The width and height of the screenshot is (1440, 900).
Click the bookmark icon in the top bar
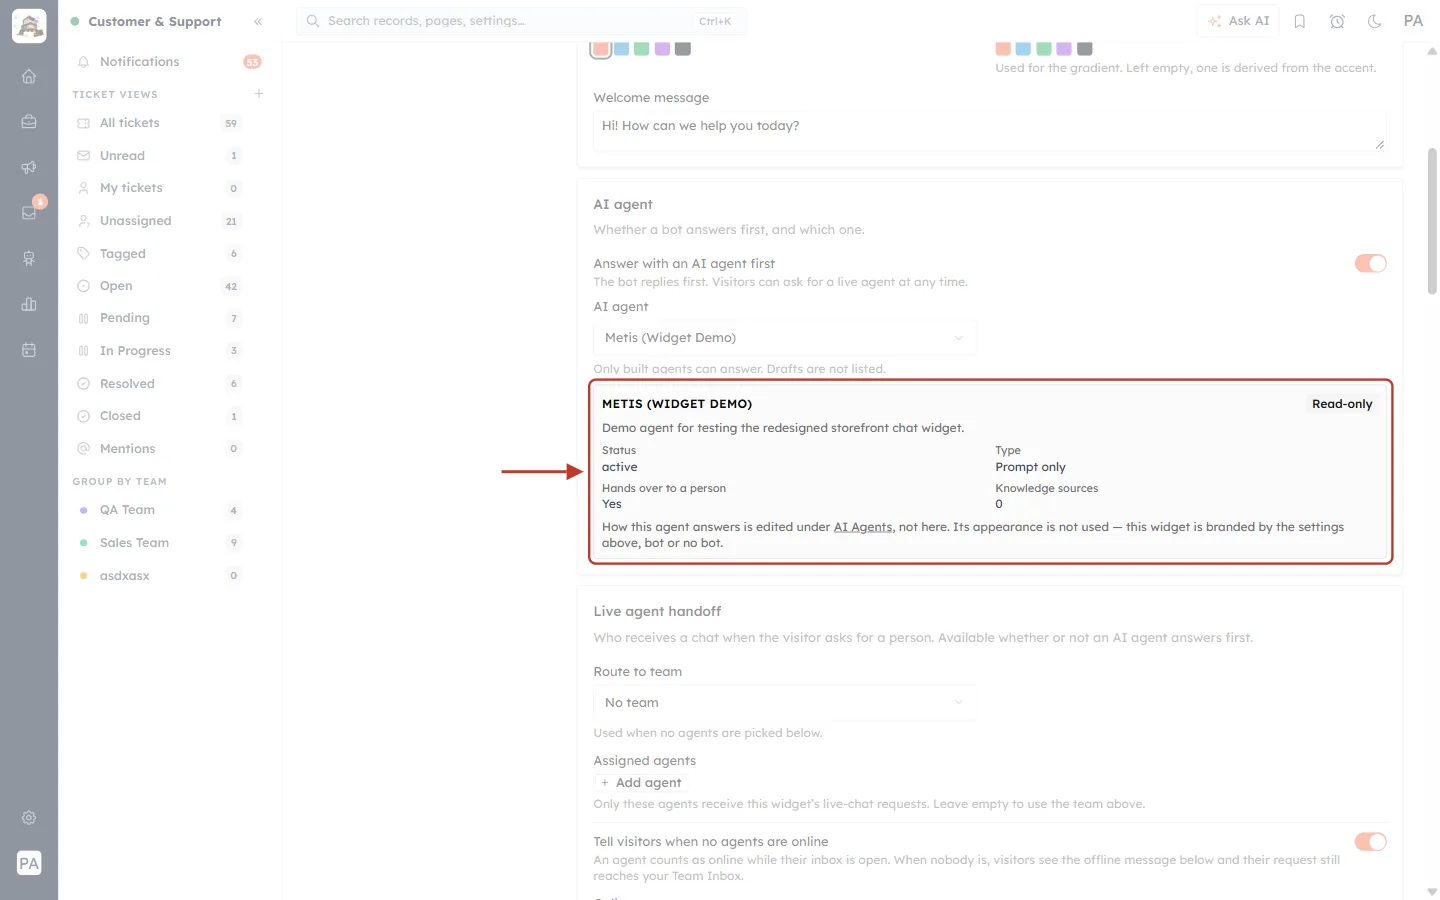1300,21
